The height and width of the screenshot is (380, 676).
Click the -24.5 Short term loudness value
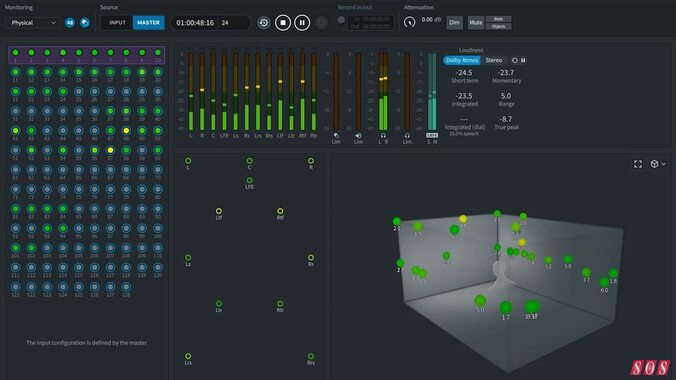(x=464, y=72)
